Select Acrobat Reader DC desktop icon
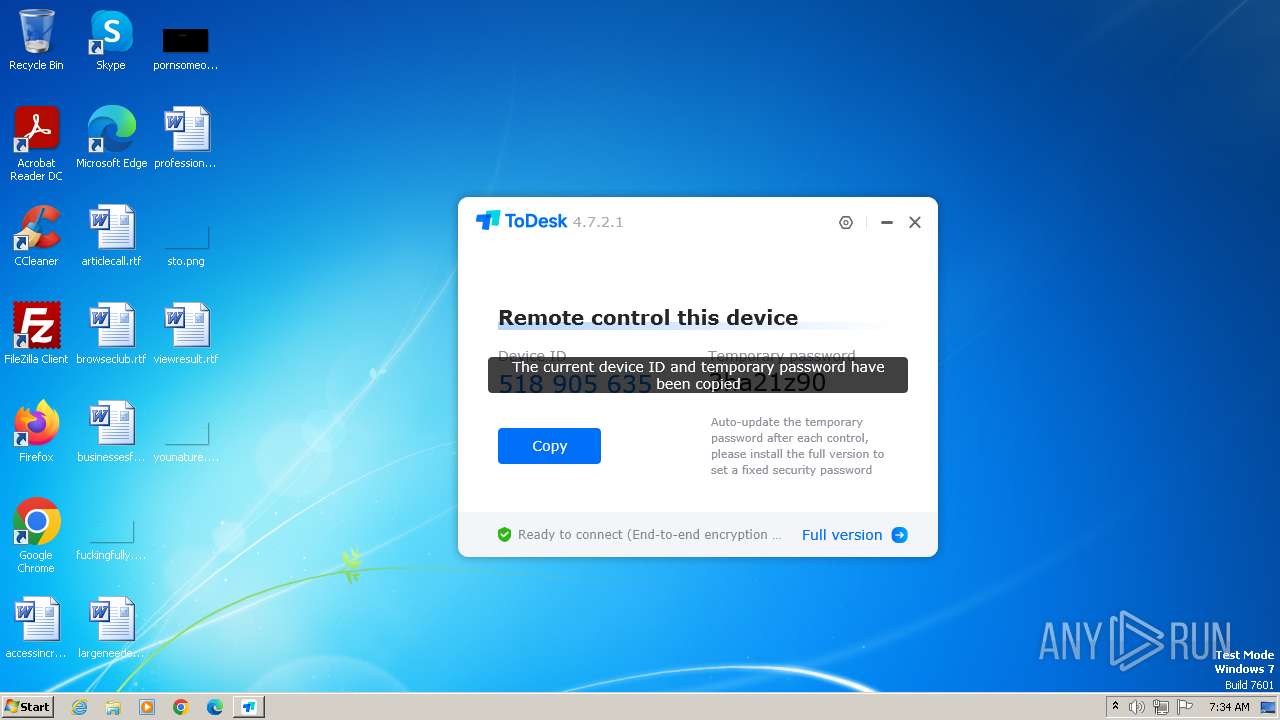1280x720 pixels. [36, 144]
